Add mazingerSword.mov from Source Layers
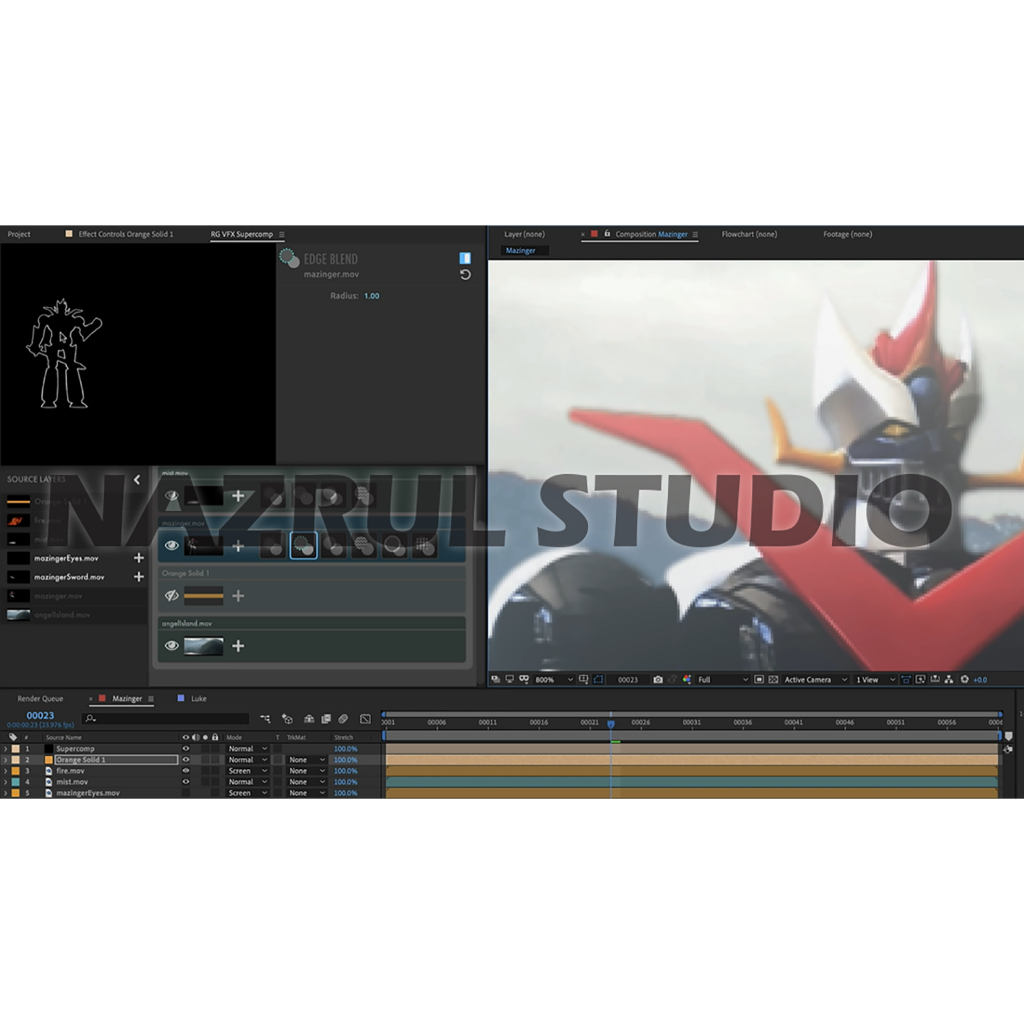Screen dimensions: 1024x1024 pos(139,577)
